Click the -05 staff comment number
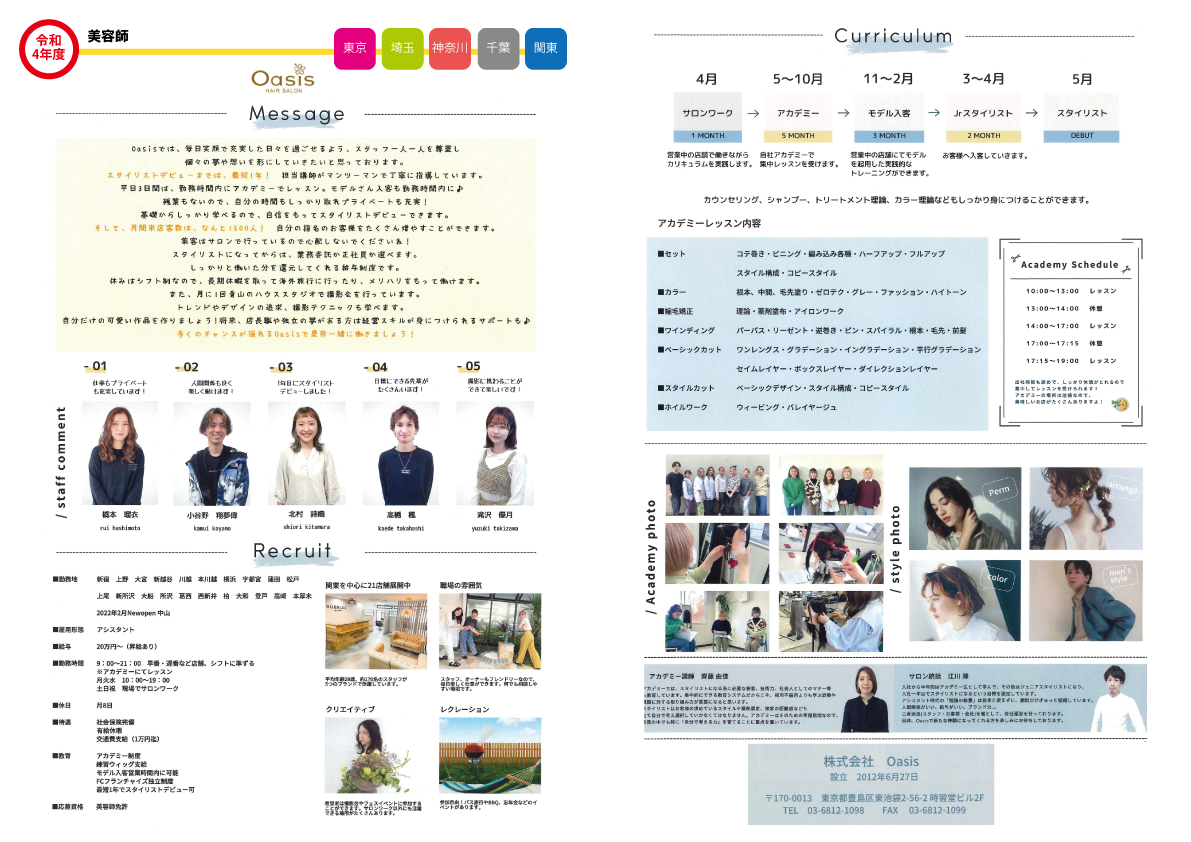 pyautogui.click(x=469, y=366)
